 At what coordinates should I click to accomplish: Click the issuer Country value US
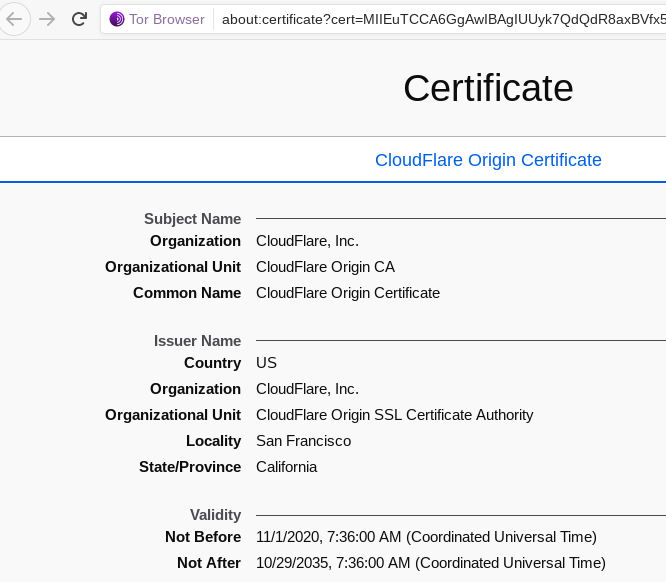266,363
